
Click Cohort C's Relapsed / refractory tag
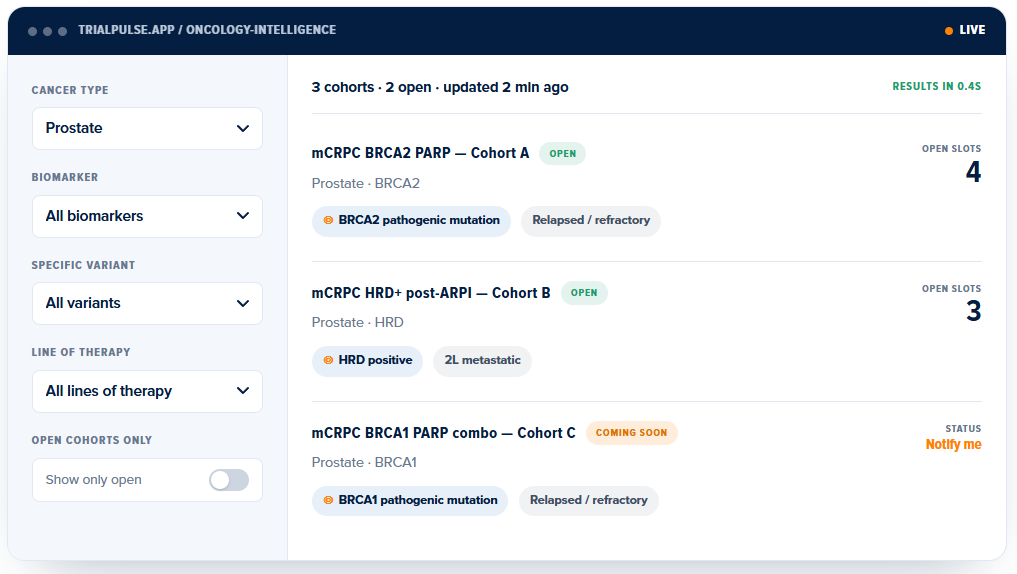[588, 501]
